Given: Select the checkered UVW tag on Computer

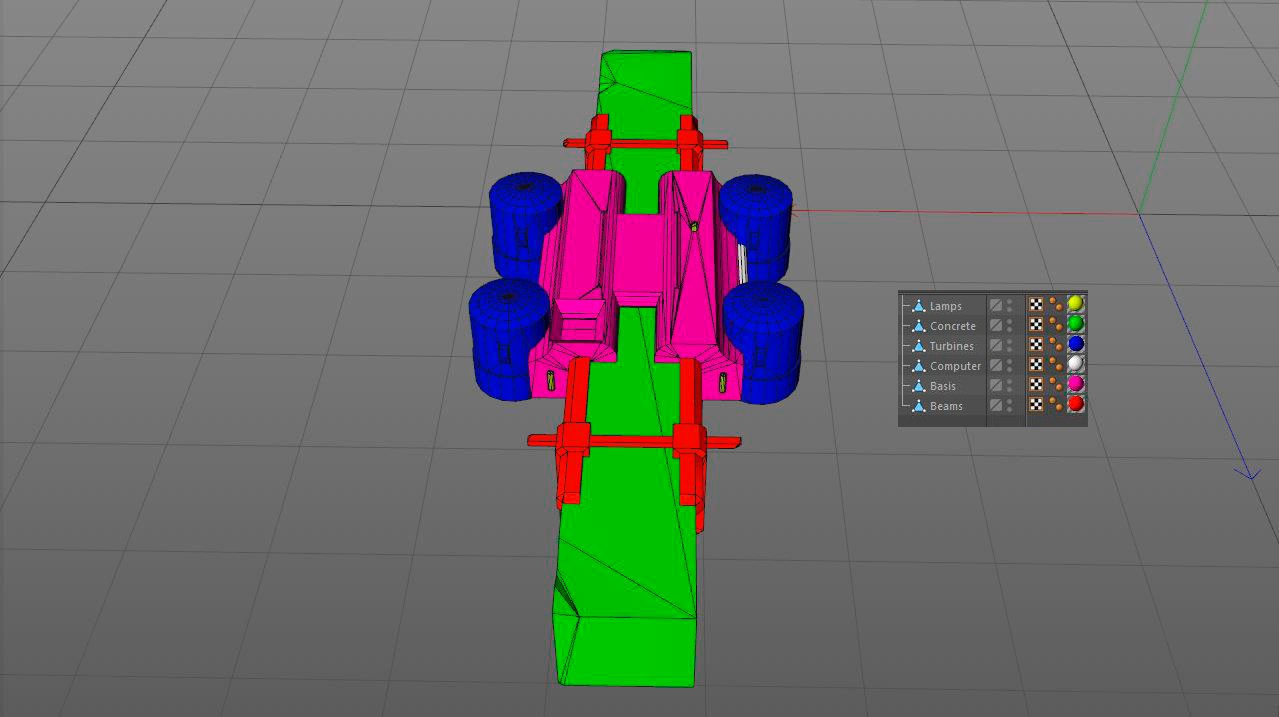Looking at the screenshot, I should pyautogui.click(x=1036, y=365).
